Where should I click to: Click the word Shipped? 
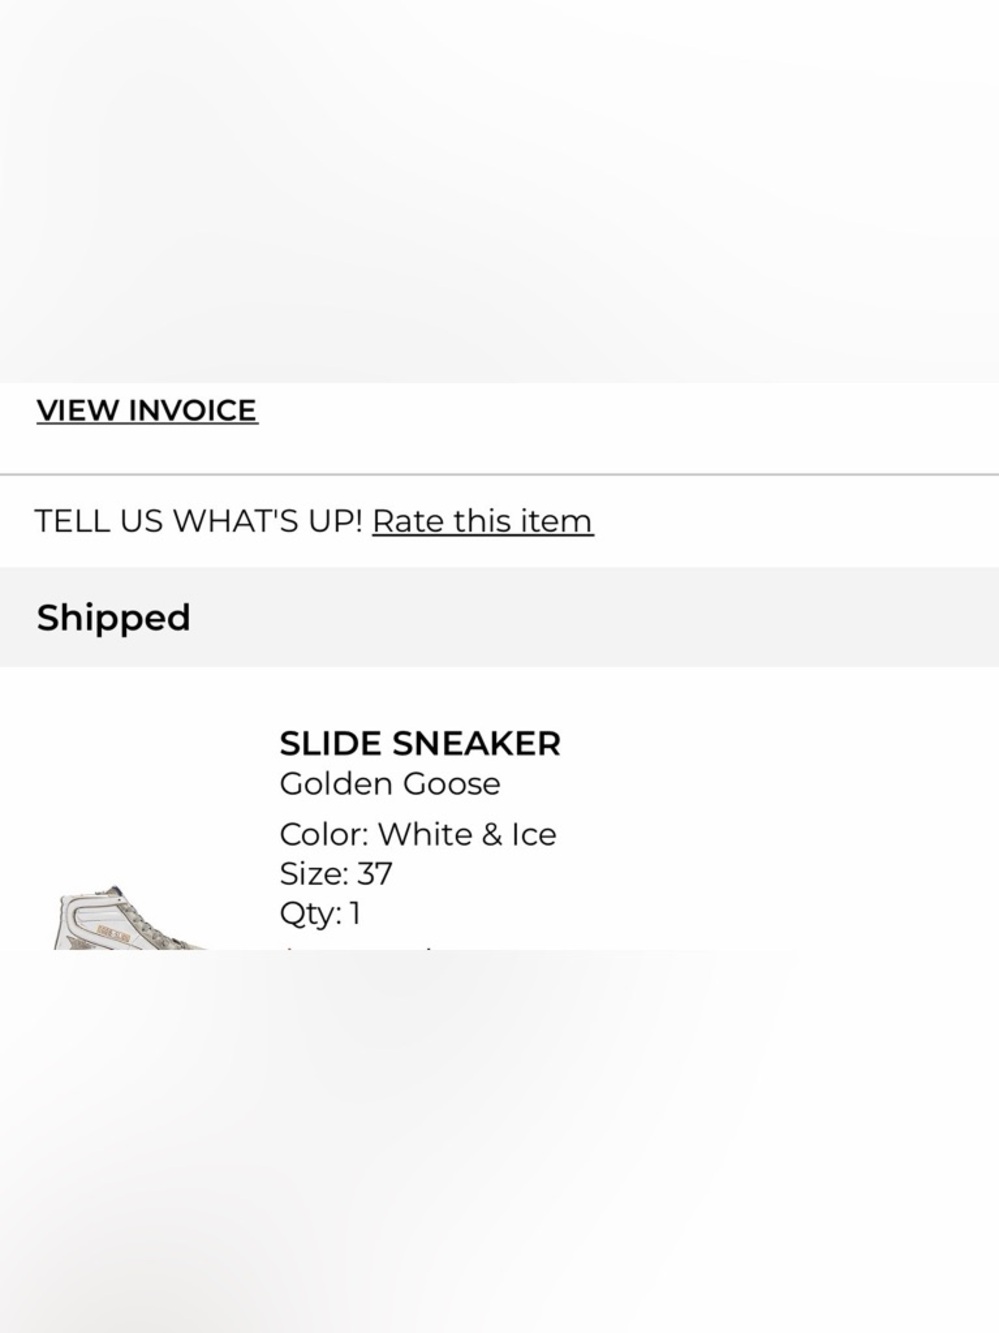113,618
